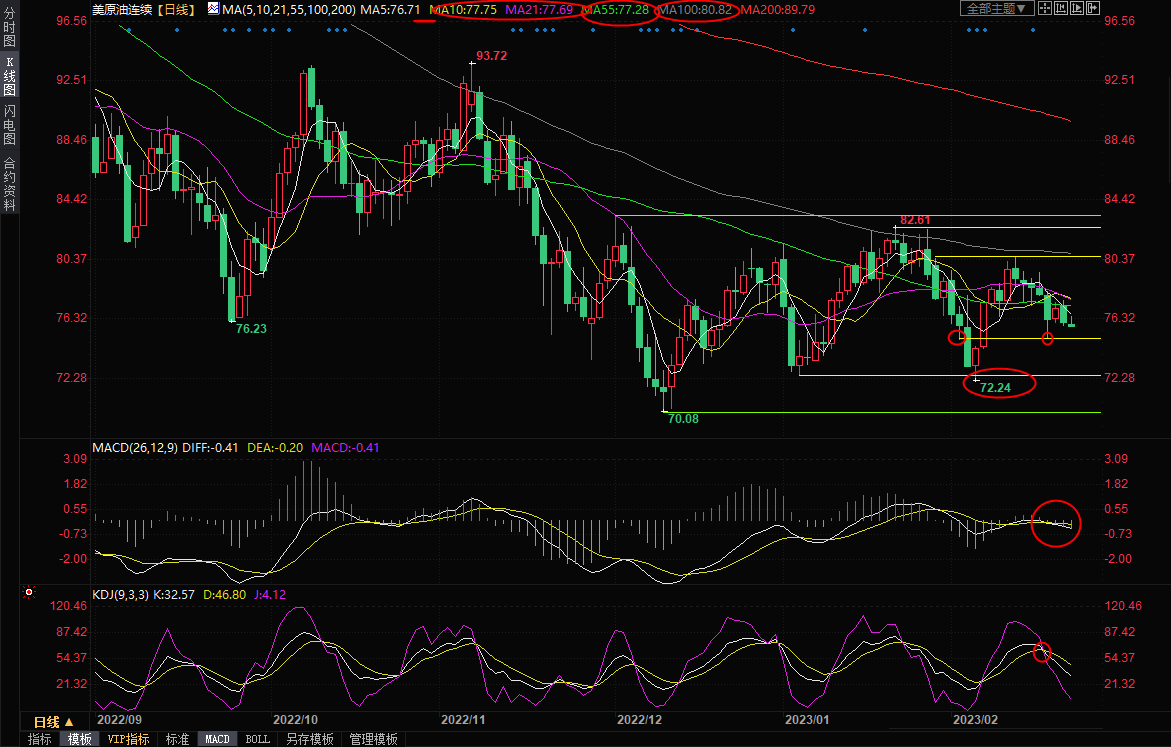Switch to the BOLL template

(257, 739)
